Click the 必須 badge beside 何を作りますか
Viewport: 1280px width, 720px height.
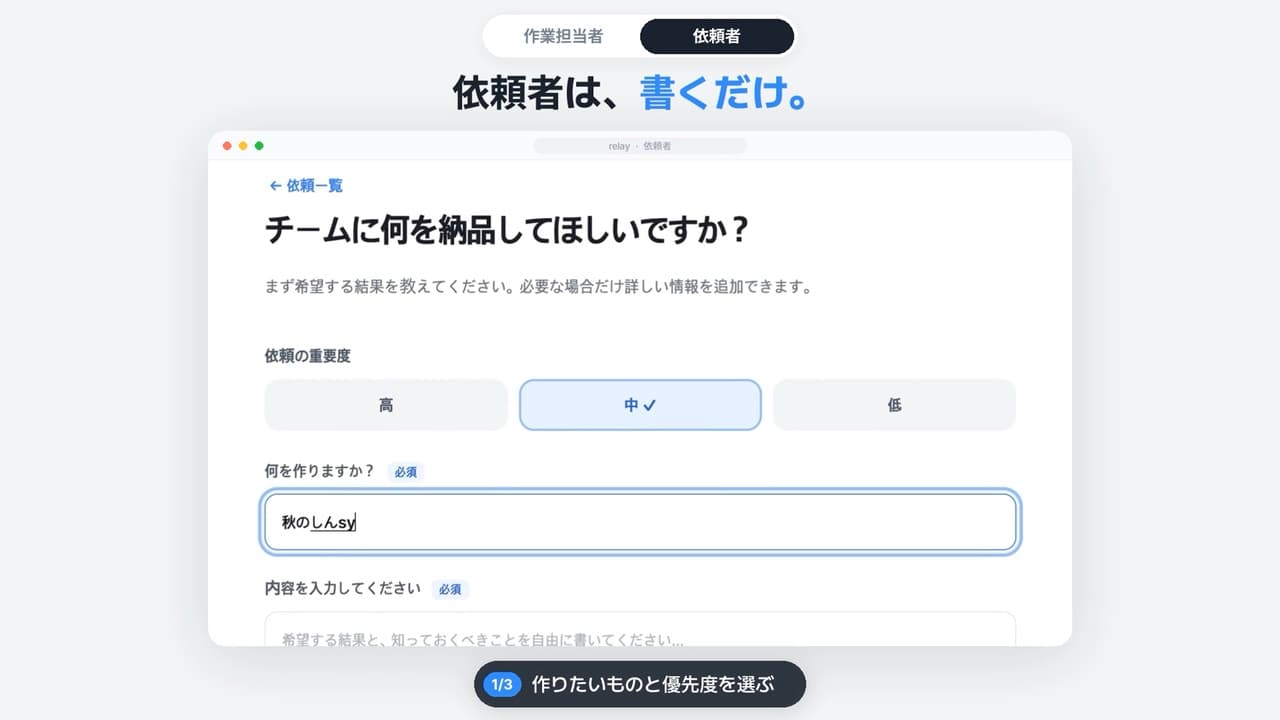[405, 472]
